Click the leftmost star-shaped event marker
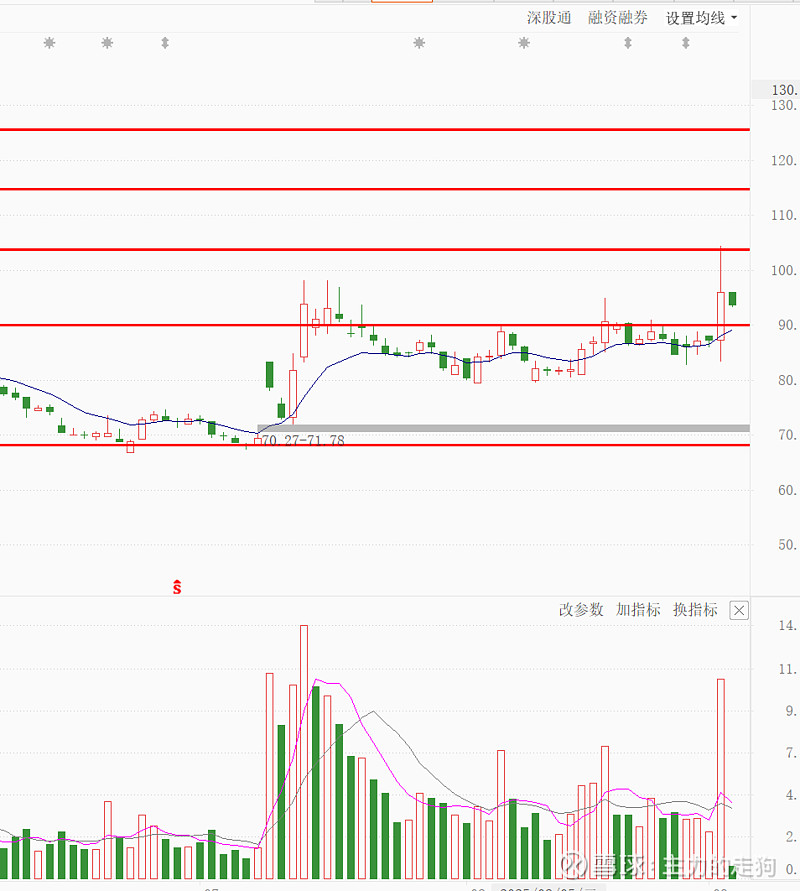This screenshot has width=800, height=891. 49,43
